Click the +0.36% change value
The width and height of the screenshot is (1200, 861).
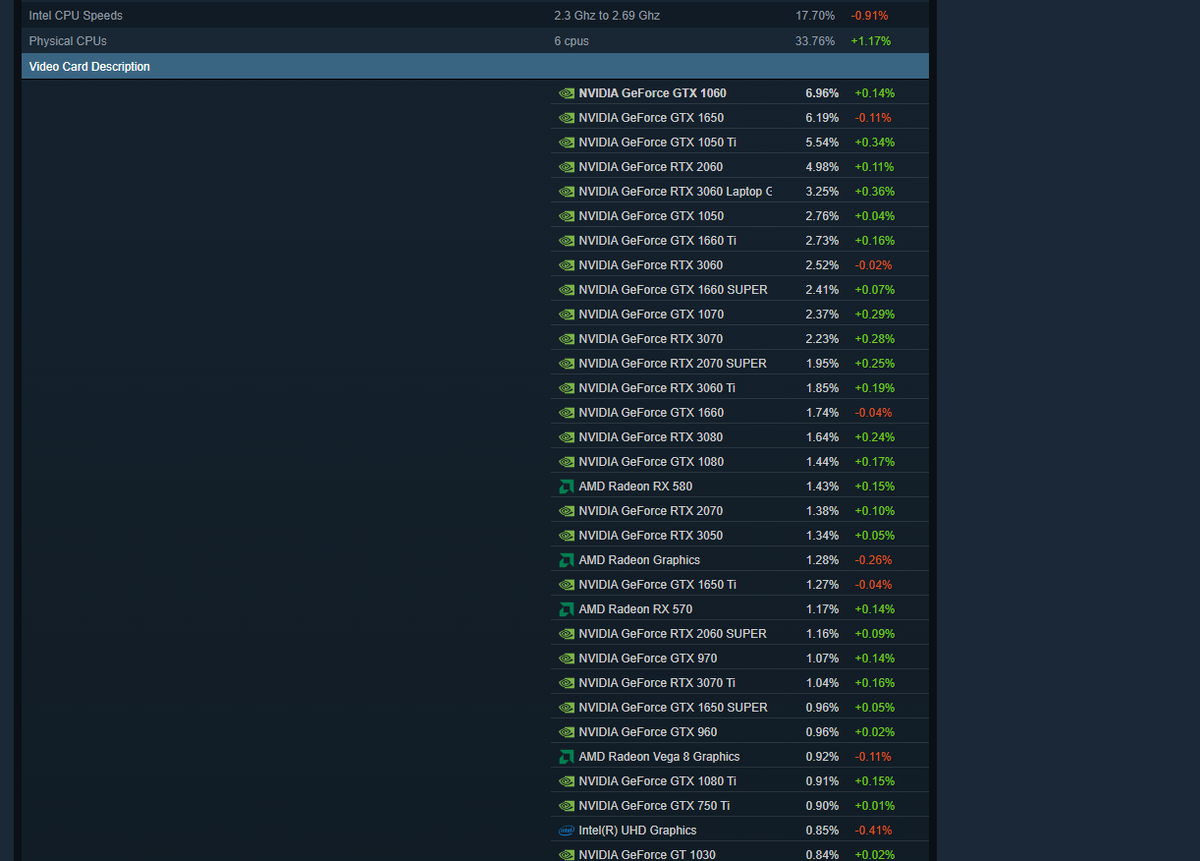pos(874,191)
